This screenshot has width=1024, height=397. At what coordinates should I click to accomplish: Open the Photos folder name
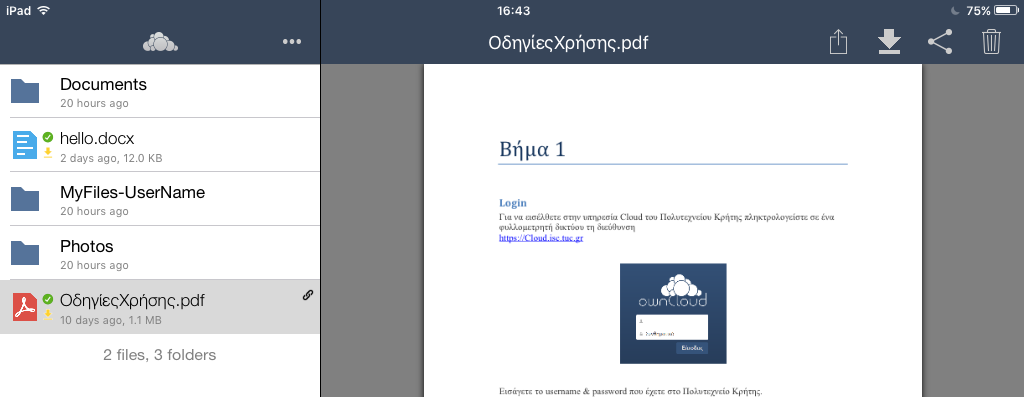coord(87,246)
